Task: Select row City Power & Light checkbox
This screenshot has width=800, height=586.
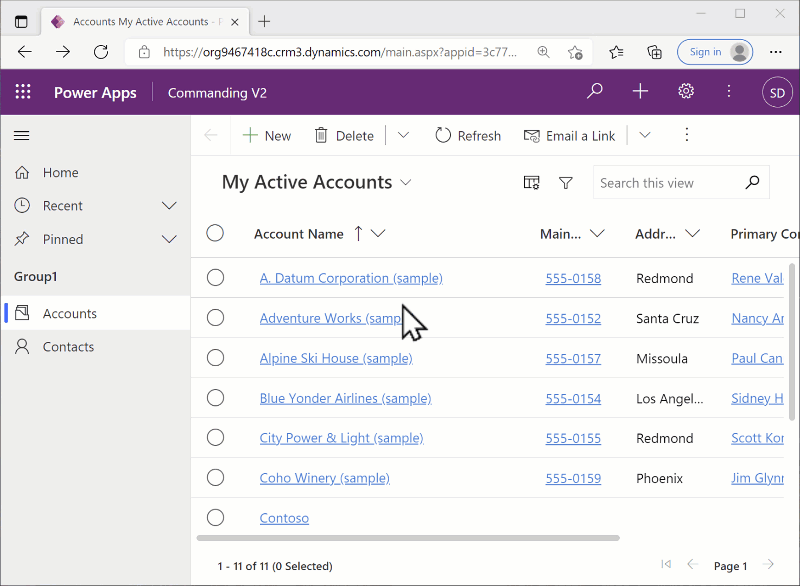Action: (x=215, y=438)
